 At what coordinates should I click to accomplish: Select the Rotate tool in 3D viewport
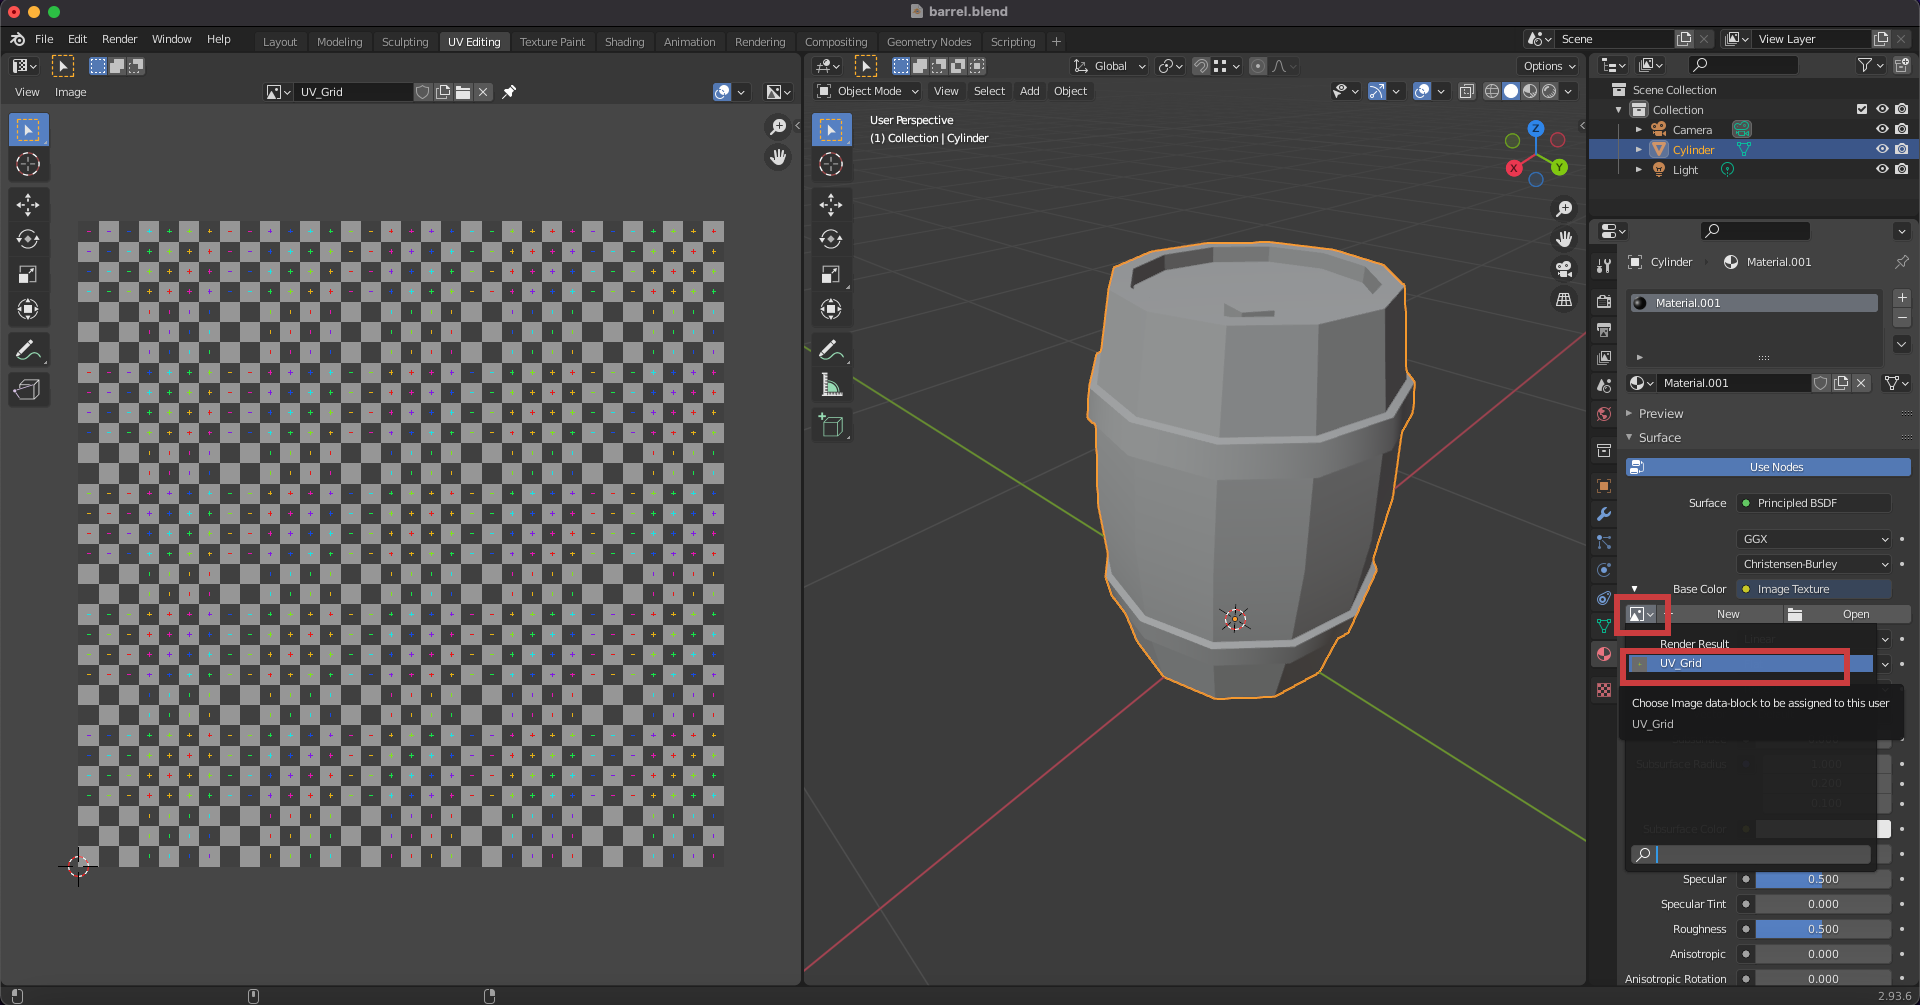830,239
